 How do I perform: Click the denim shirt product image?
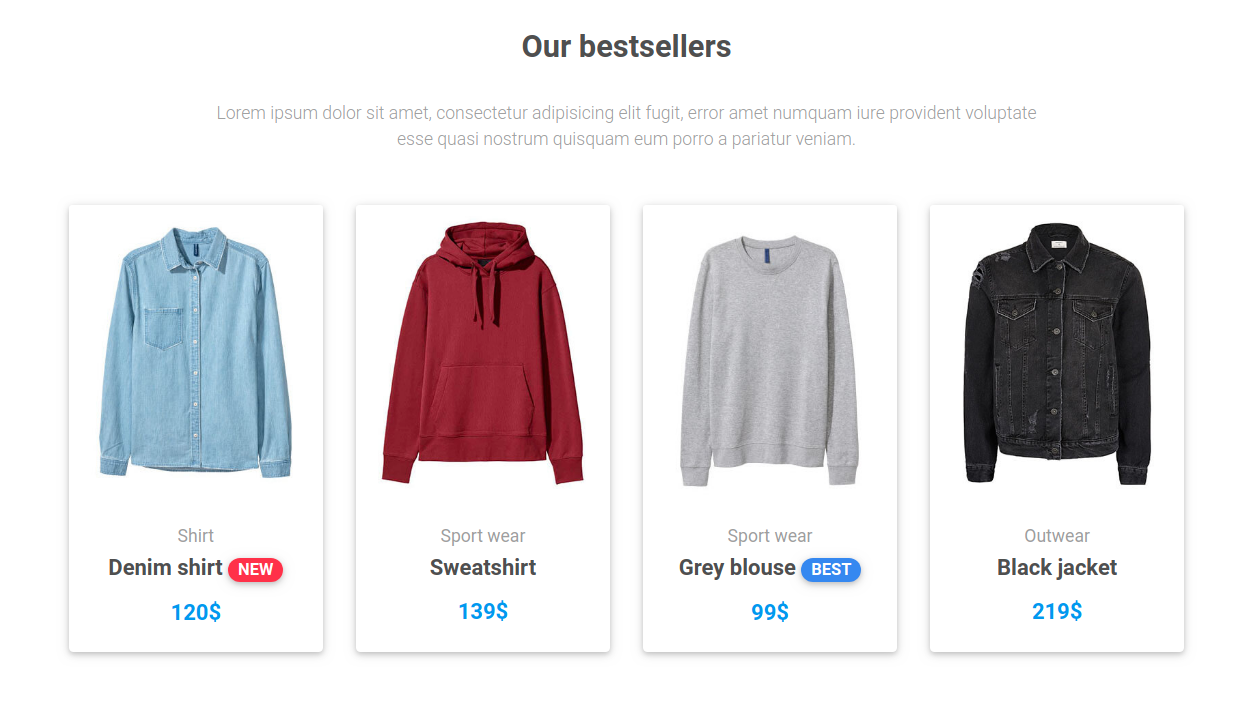(195, 350)
